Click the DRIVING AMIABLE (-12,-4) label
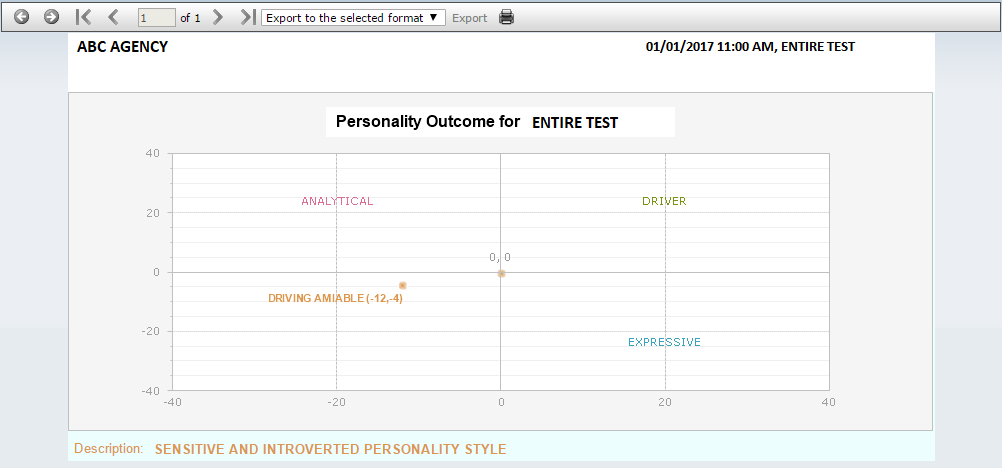Screen dimensions: 1002x469 tap(335, 298)
